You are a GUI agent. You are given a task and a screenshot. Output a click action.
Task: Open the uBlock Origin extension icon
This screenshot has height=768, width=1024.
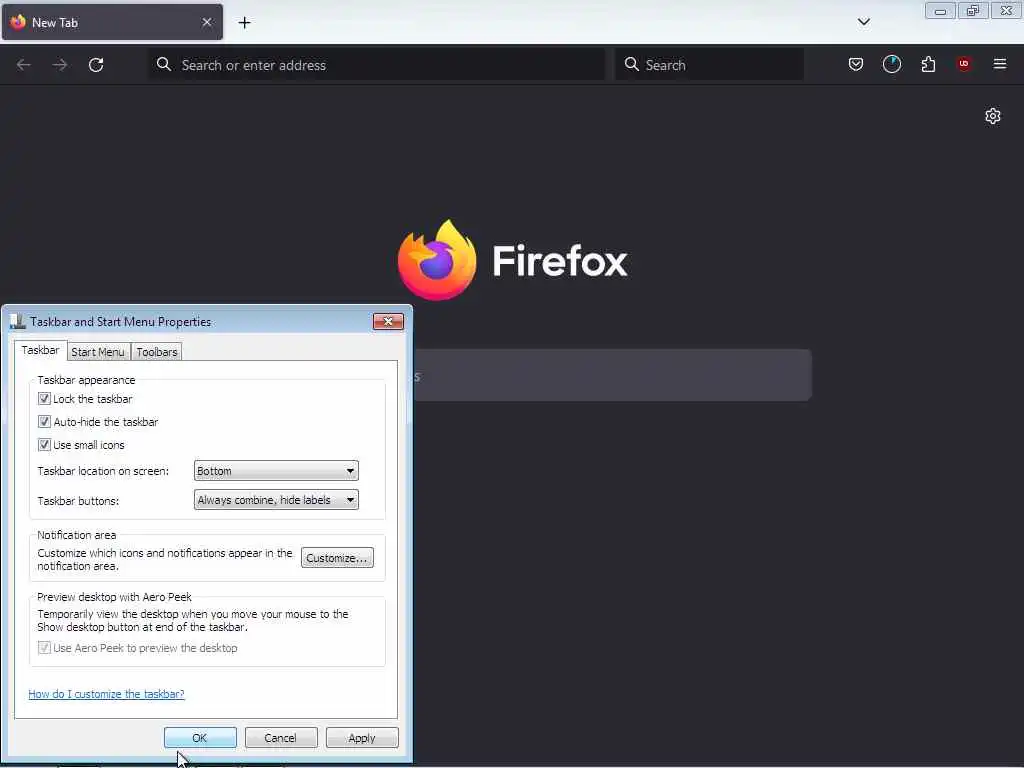[964, 64]
